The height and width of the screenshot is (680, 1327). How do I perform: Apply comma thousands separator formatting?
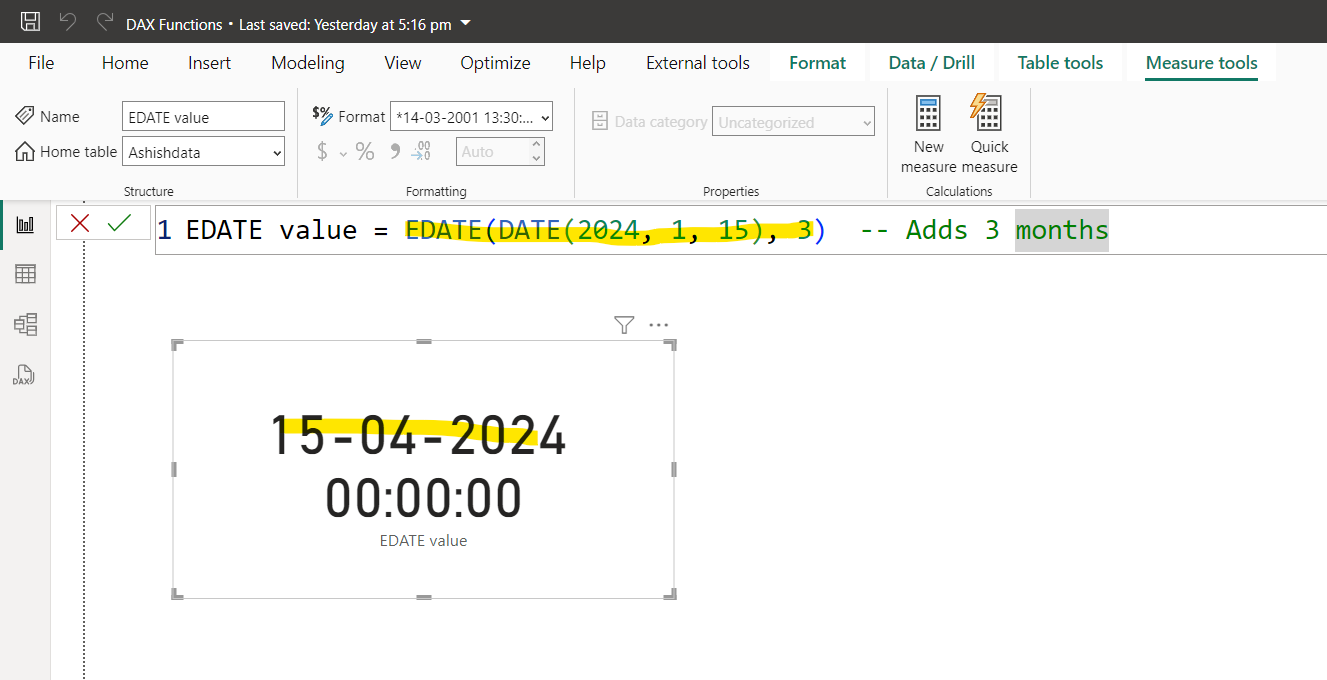point(393,151)
